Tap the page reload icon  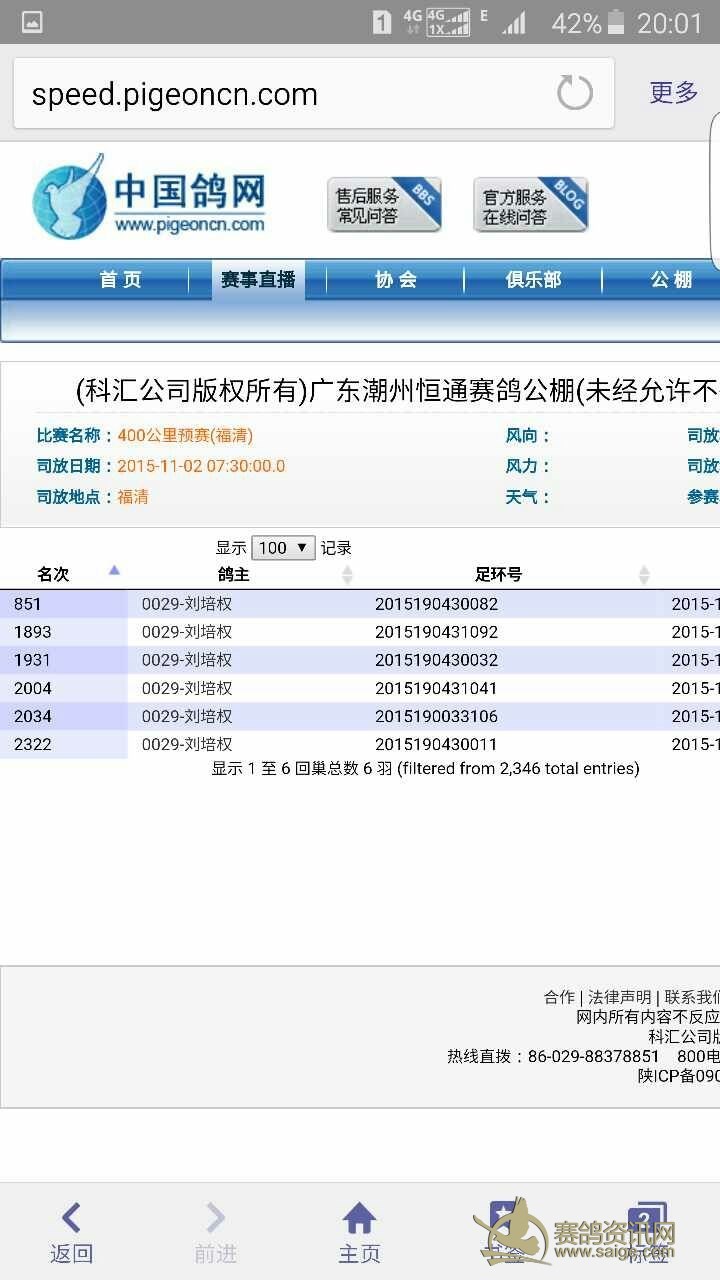575,94
